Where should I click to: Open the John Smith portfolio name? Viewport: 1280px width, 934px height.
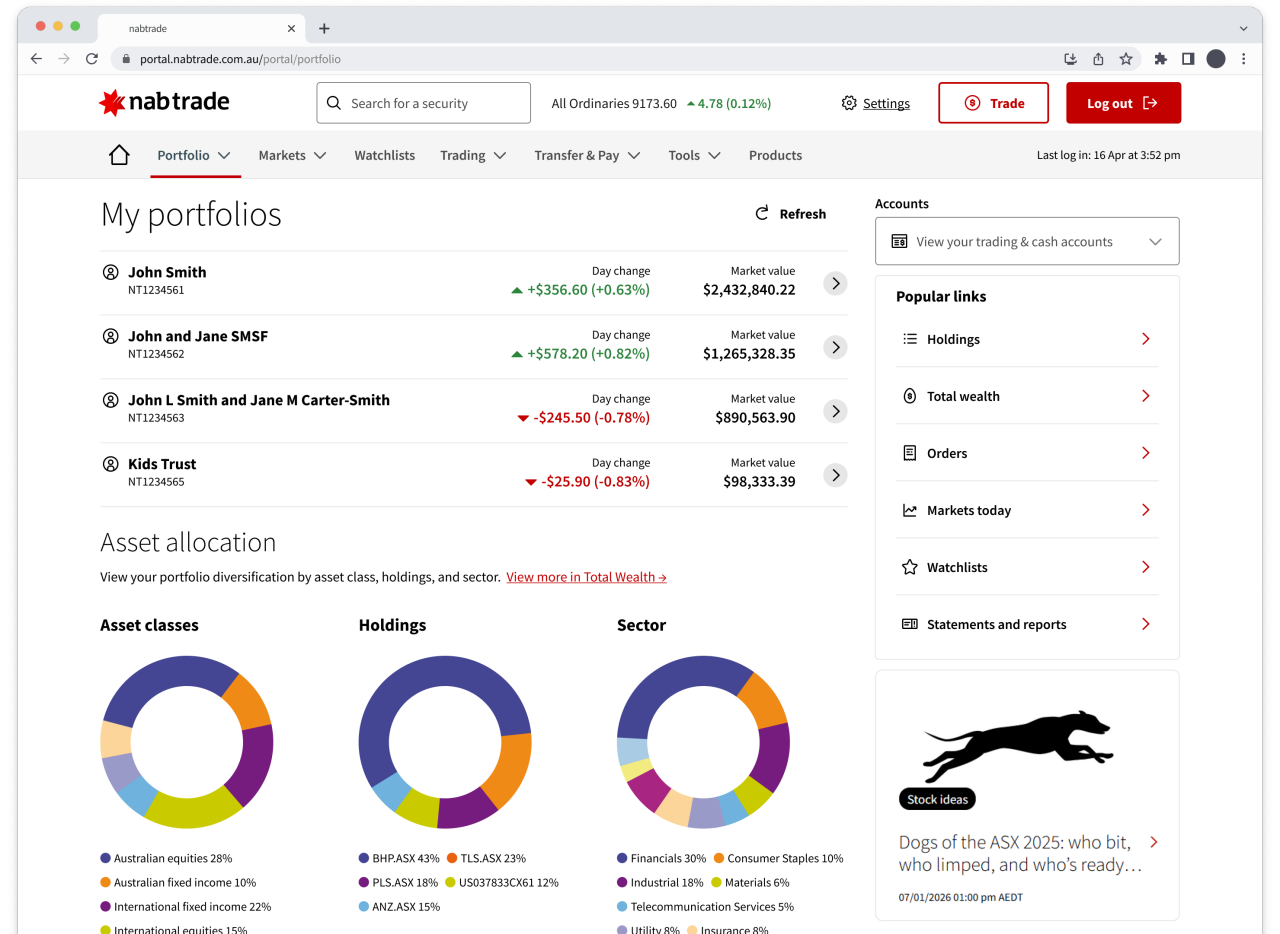tap(167, 272)
